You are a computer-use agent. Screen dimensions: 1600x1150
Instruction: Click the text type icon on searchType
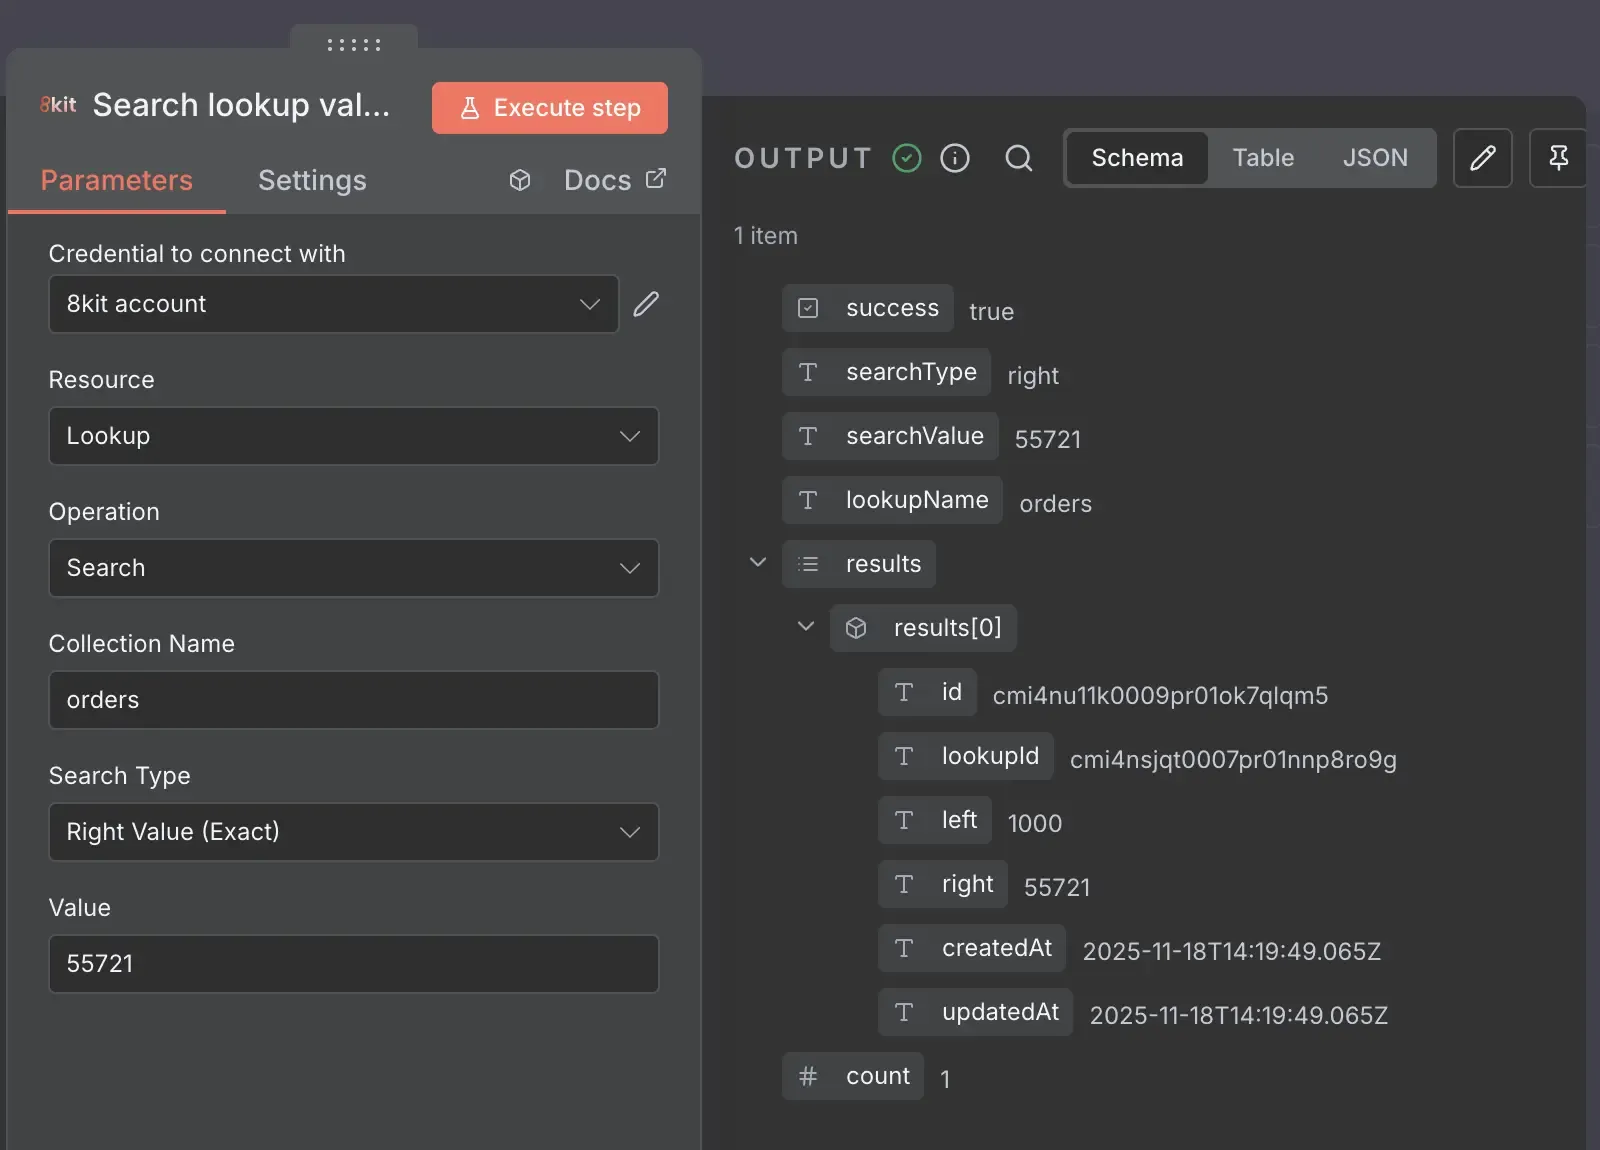tap(808, 372)
